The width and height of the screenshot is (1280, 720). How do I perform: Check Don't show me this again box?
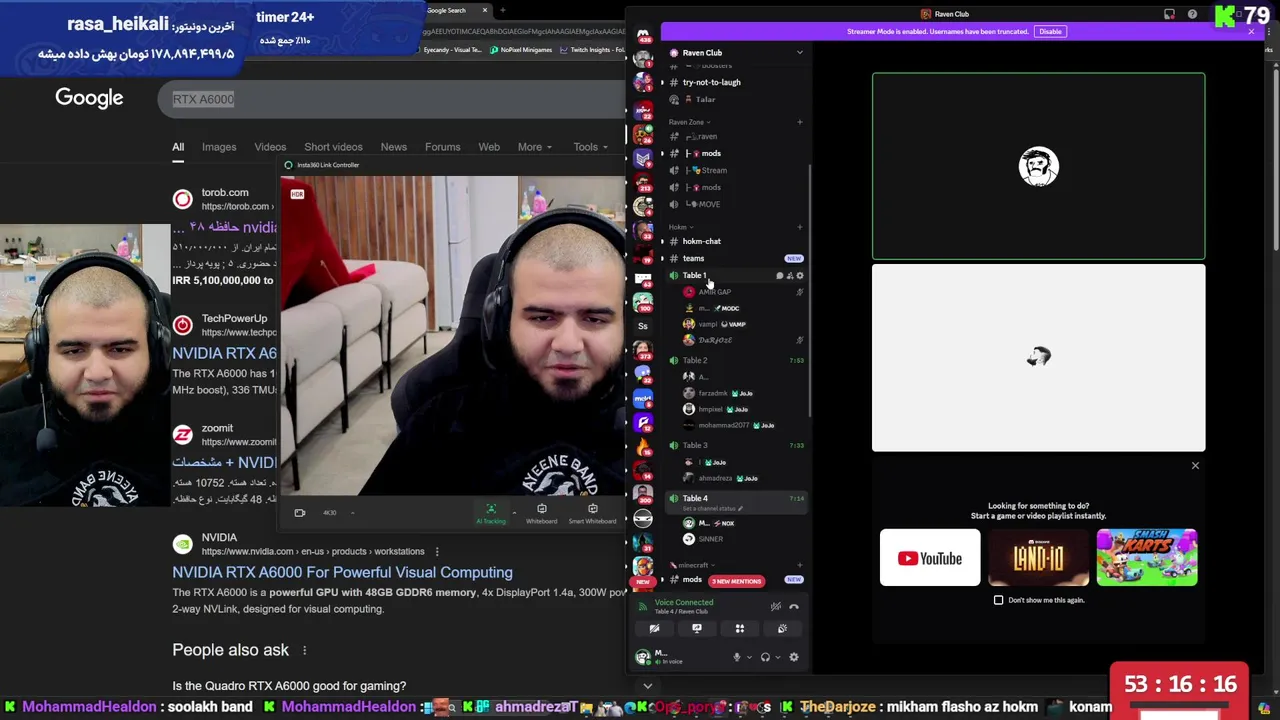pyautogui.click(x=998, y=600)
